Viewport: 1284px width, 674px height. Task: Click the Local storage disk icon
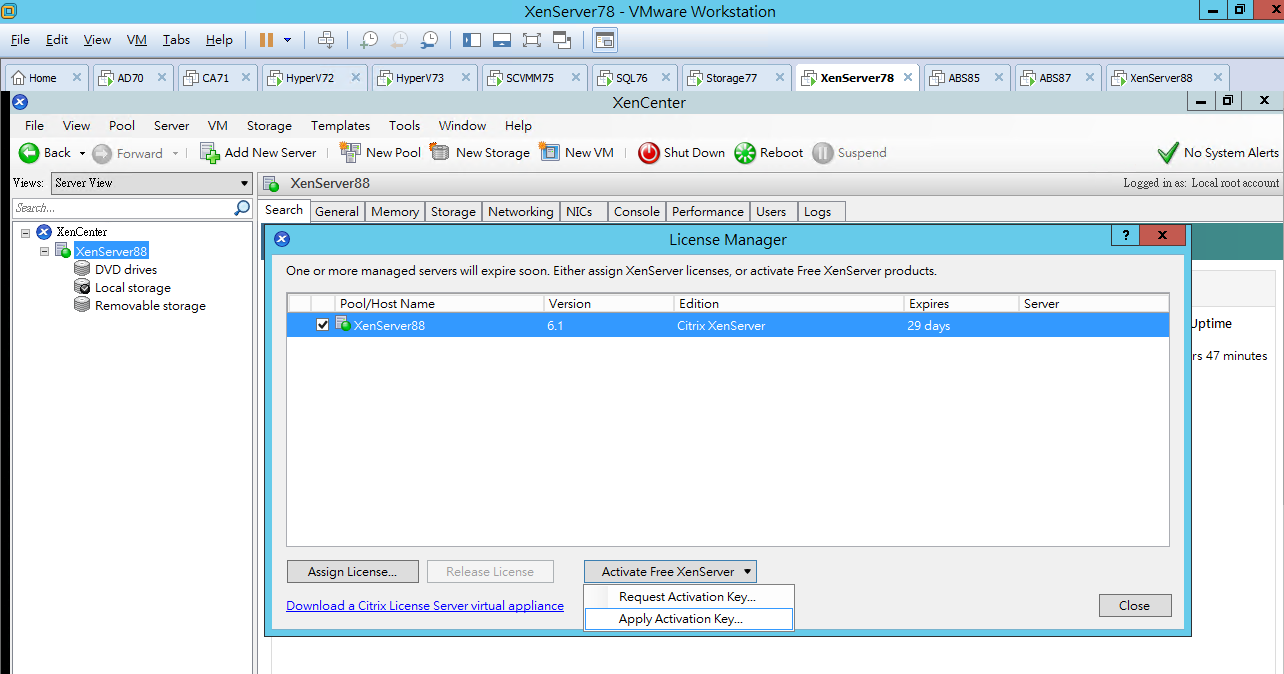pyautogui.click(x=82, y=288)
